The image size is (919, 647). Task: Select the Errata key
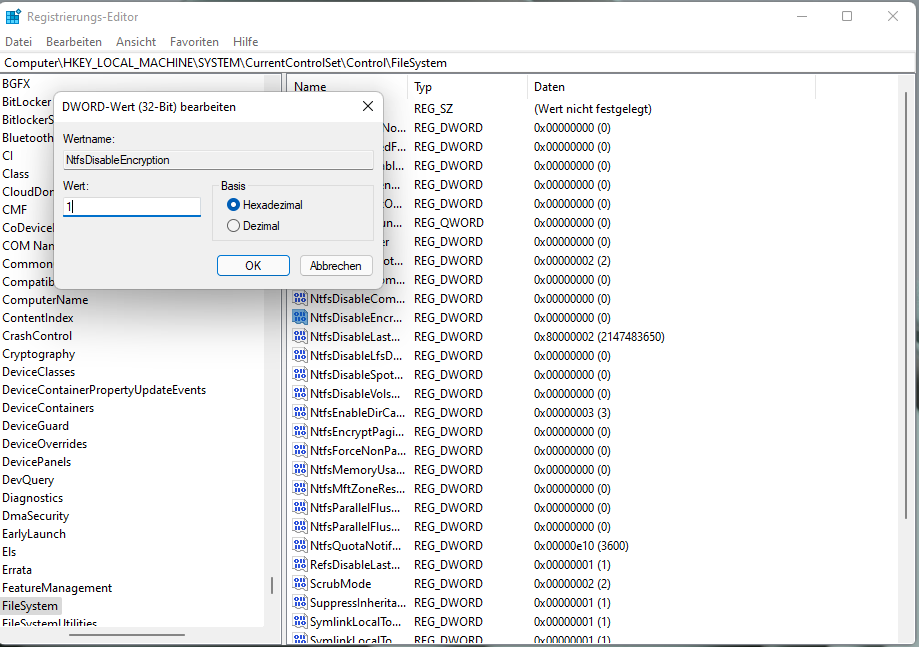(x=17, y=570)
